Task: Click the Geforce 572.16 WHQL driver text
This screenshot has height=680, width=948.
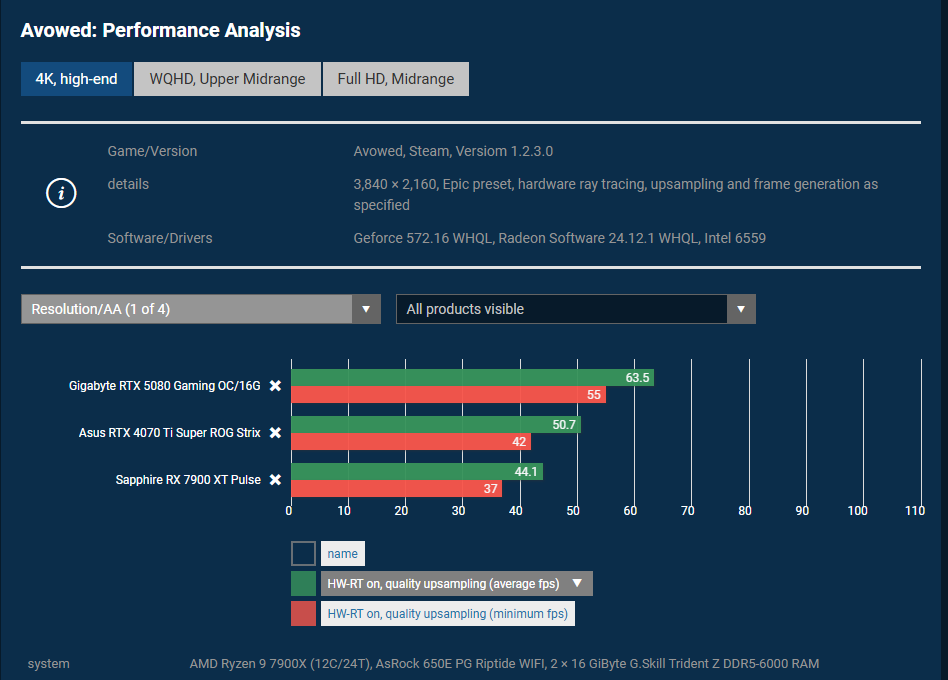Action: [x=559, y=238]
